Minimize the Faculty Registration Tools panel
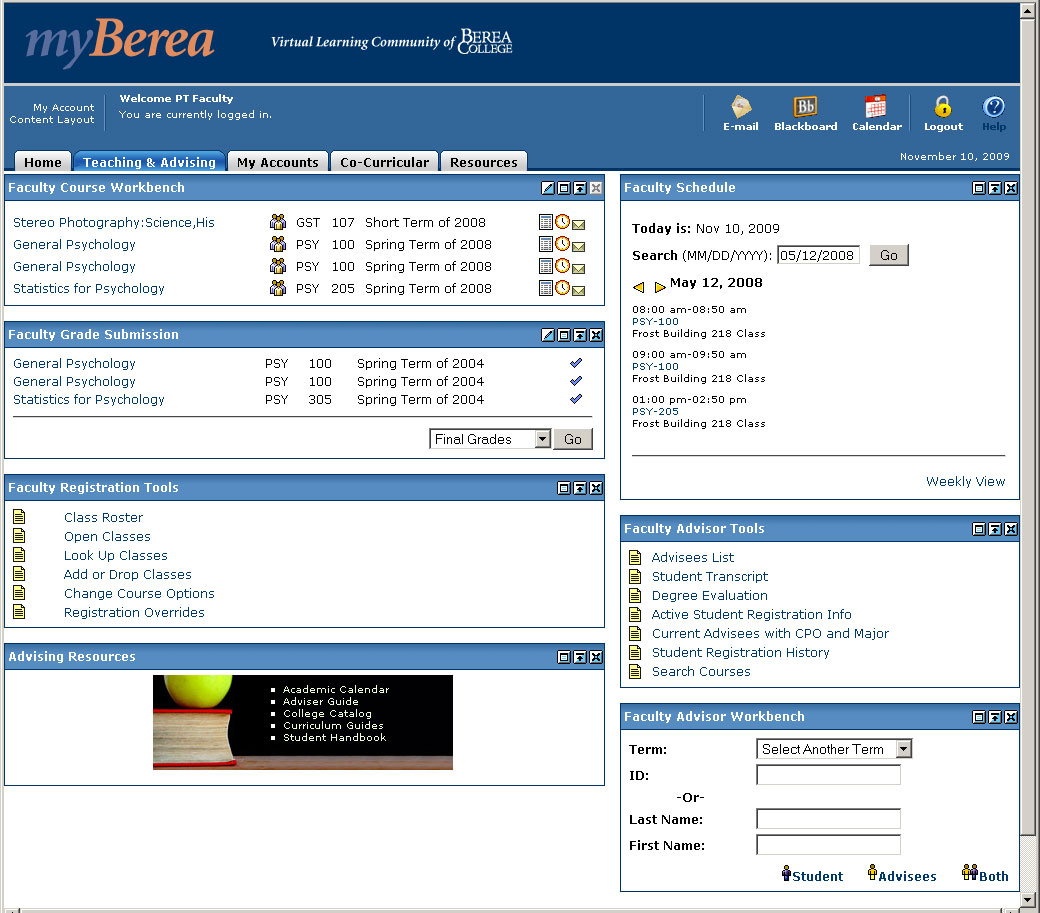1040x913 pixels. [580, 489]
